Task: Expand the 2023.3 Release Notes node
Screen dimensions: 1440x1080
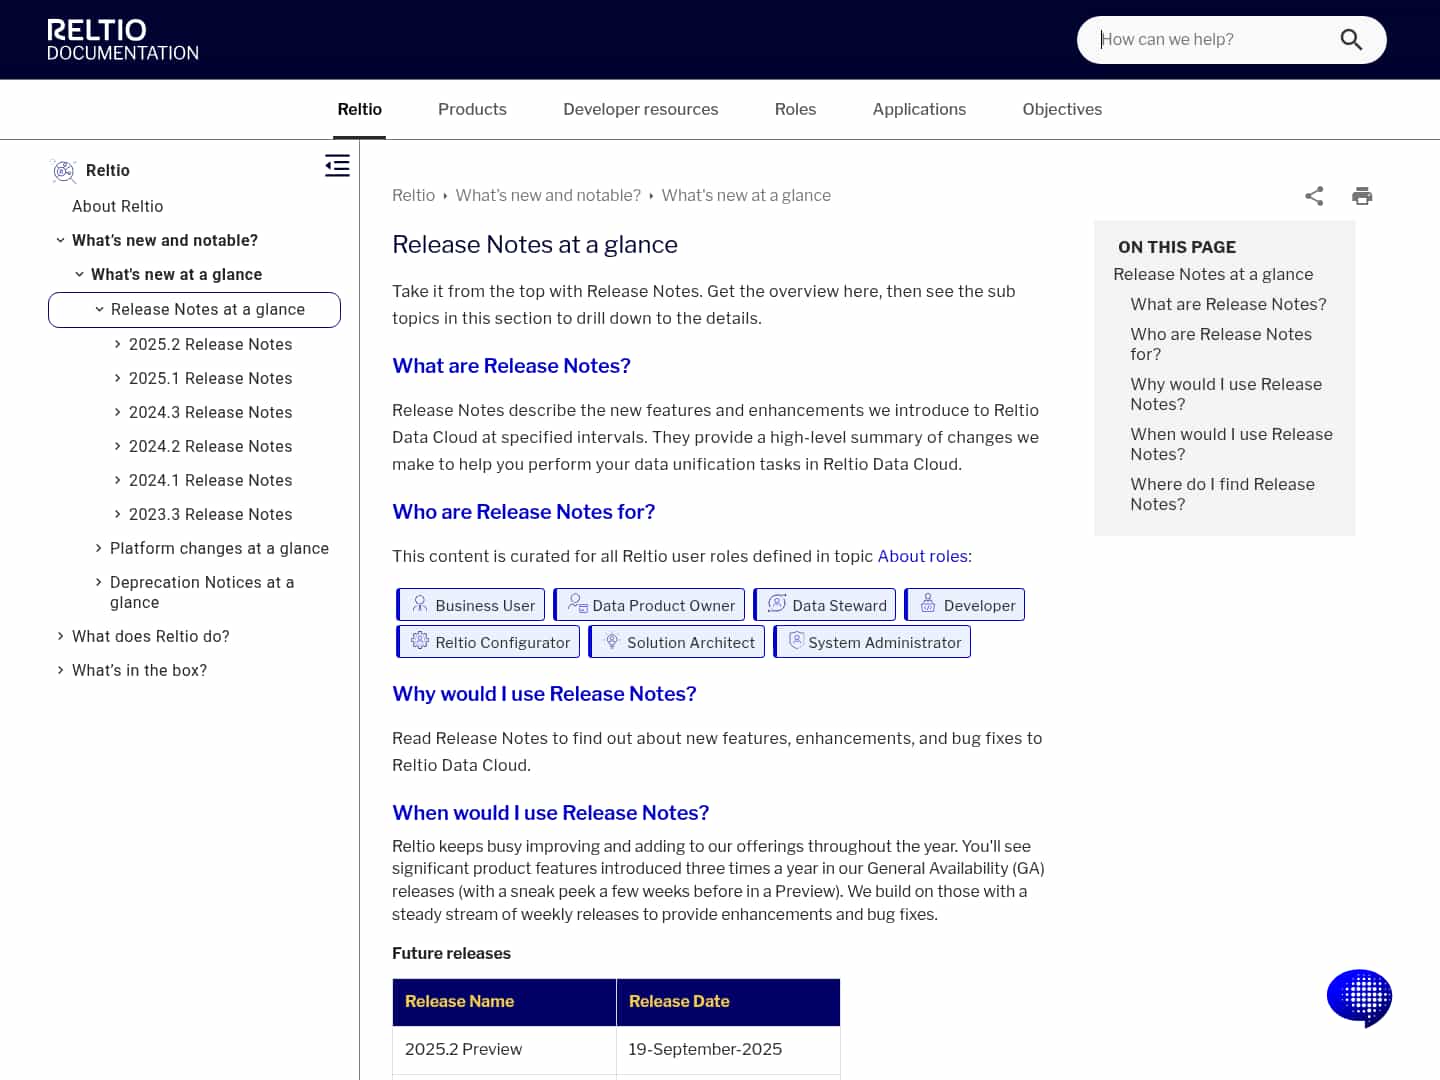Action: [x=117, y=514]
